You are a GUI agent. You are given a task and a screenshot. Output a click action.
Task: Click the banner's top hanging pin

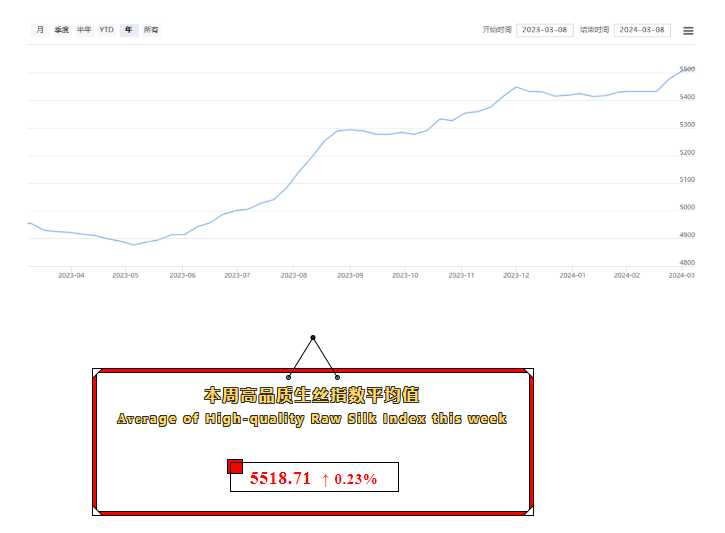pyautogui.click(x=313, y=338)
